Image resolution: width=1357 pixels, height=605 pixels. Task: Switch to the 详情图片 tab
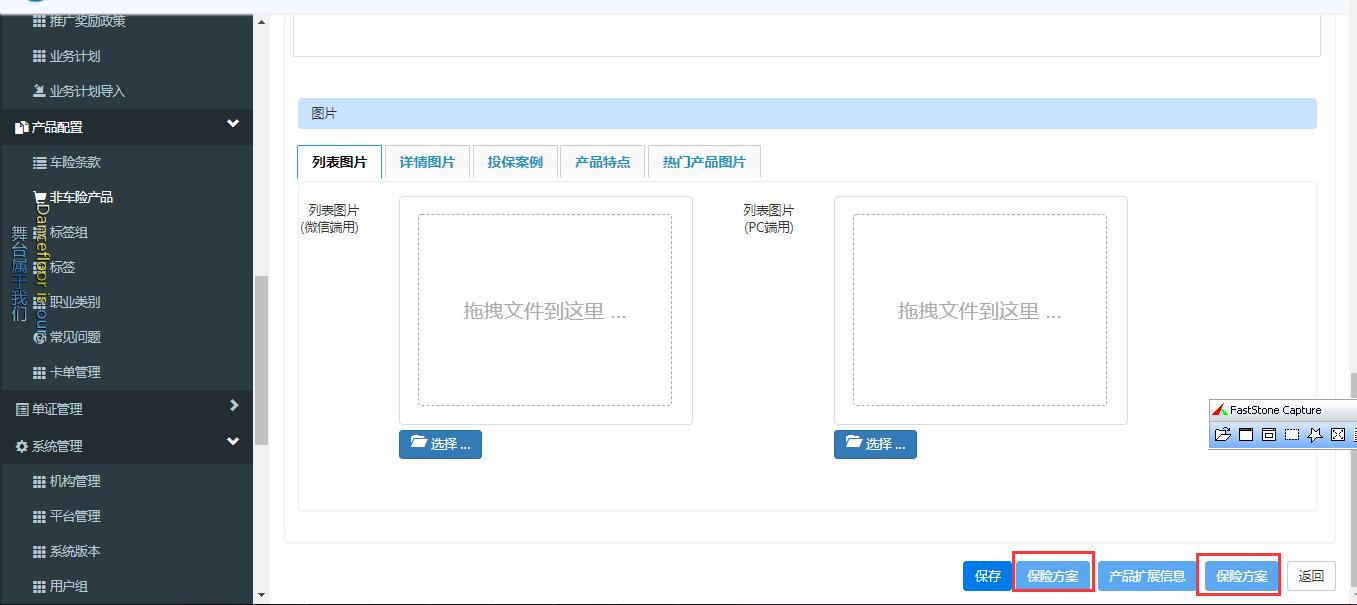pos(427,162)
